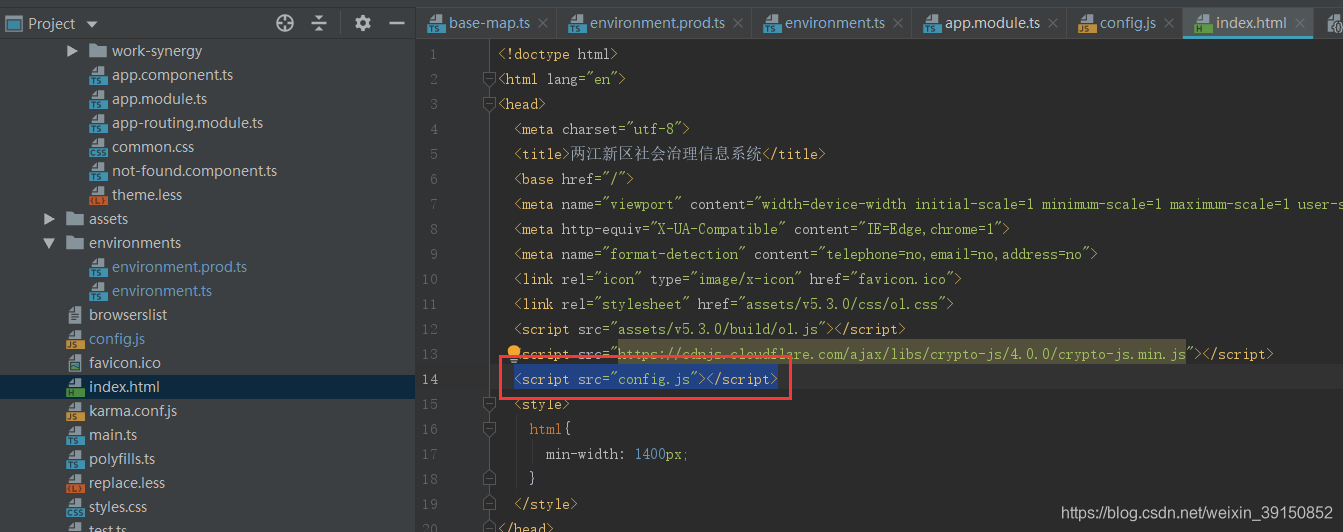Select common.css in project tree
The width and height of the screenshot is (1343, 532).
(x=153, y=147)
